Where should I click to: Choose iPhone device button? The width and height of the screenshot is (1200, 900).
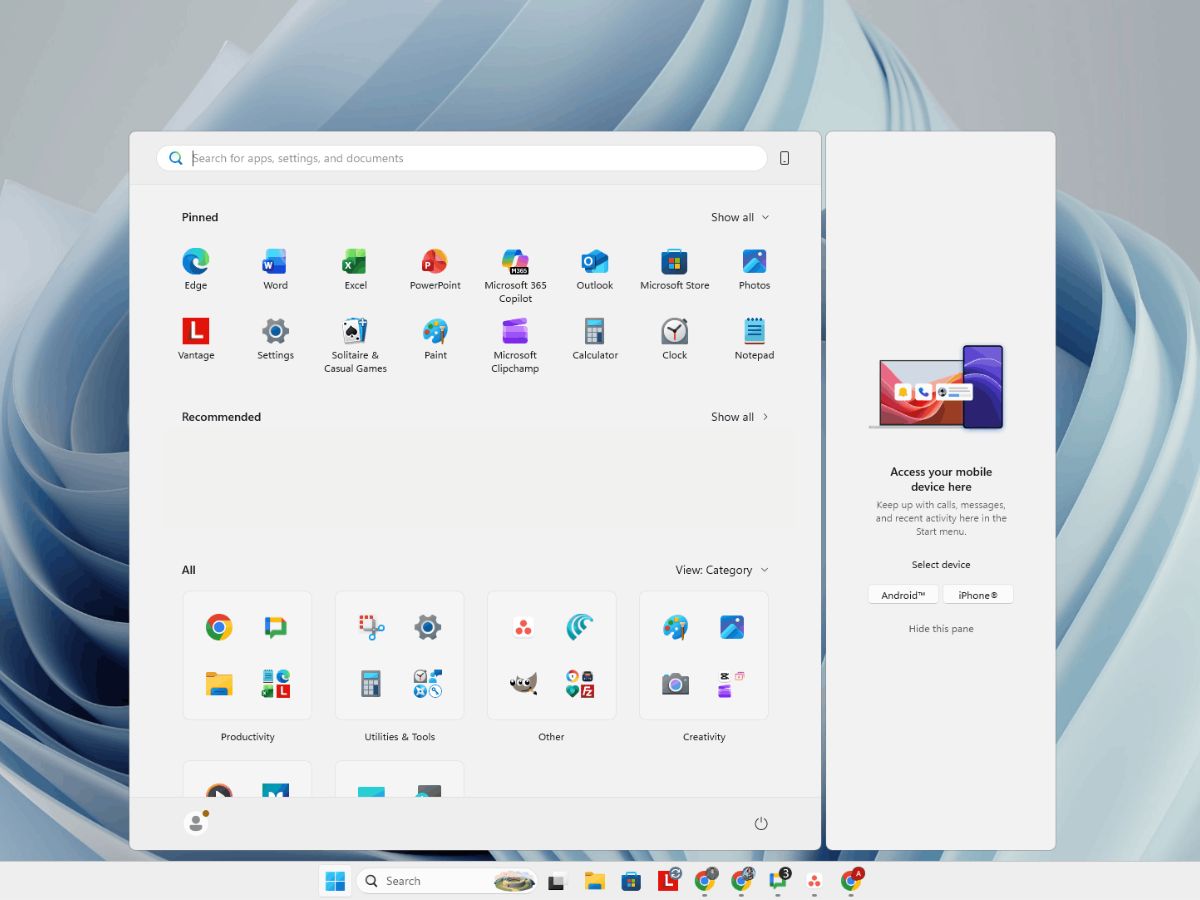click(x=978, y=595)
